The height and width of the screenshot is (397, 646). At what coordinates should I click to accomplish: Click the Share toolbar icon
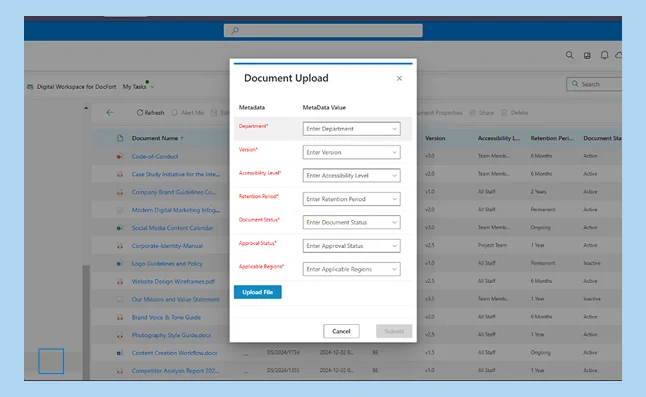[x=473, y=112]
